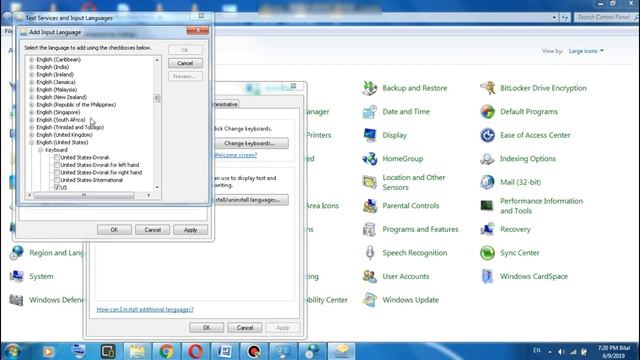
Task: Select English (United Kingdom) in the list
Action: coord(64,135)
